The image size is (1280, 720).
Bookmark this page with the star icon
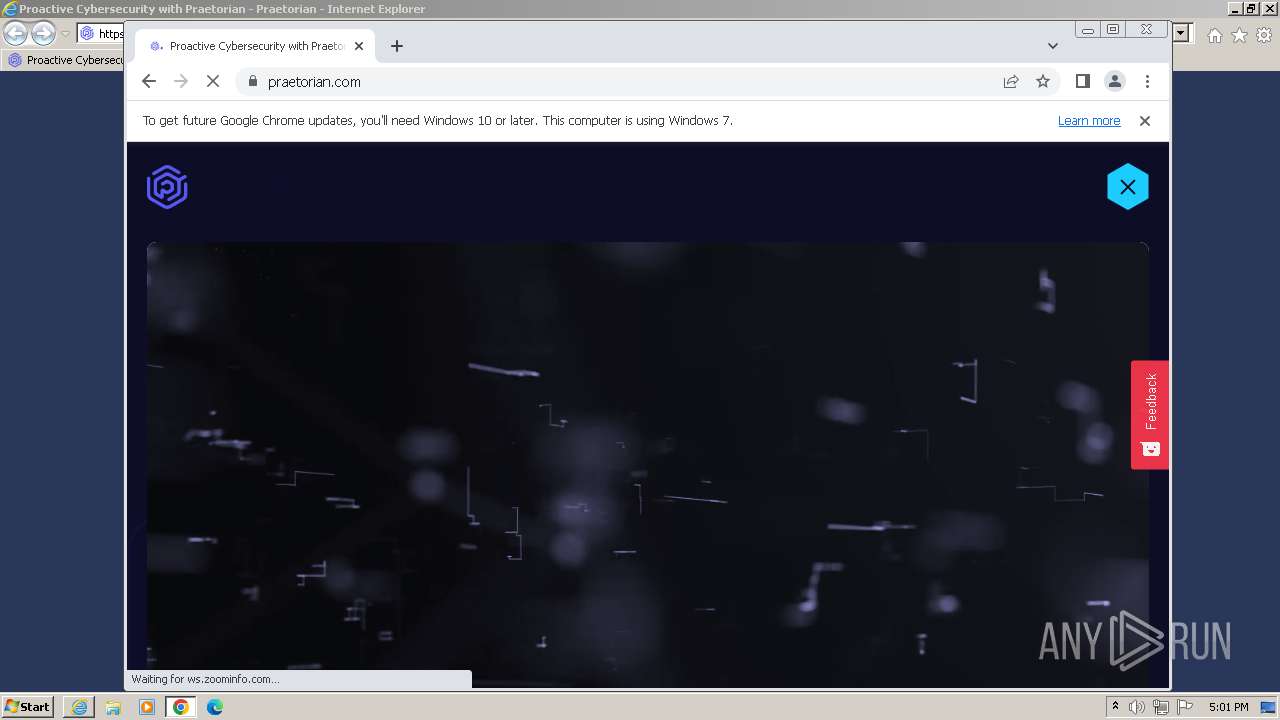pyautogui.click(x=1043, y=82)
